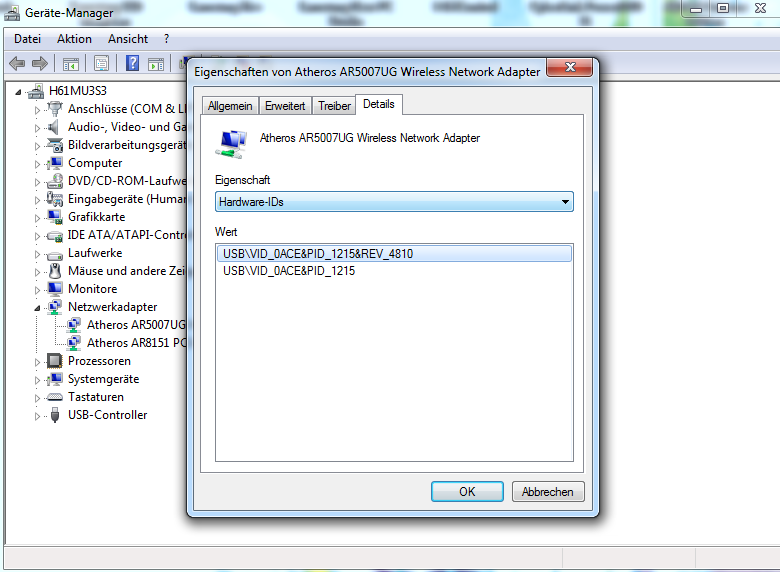780x572 pixels.
Task: Expand the Laufwerke tree node
Action: pos(37,254)
